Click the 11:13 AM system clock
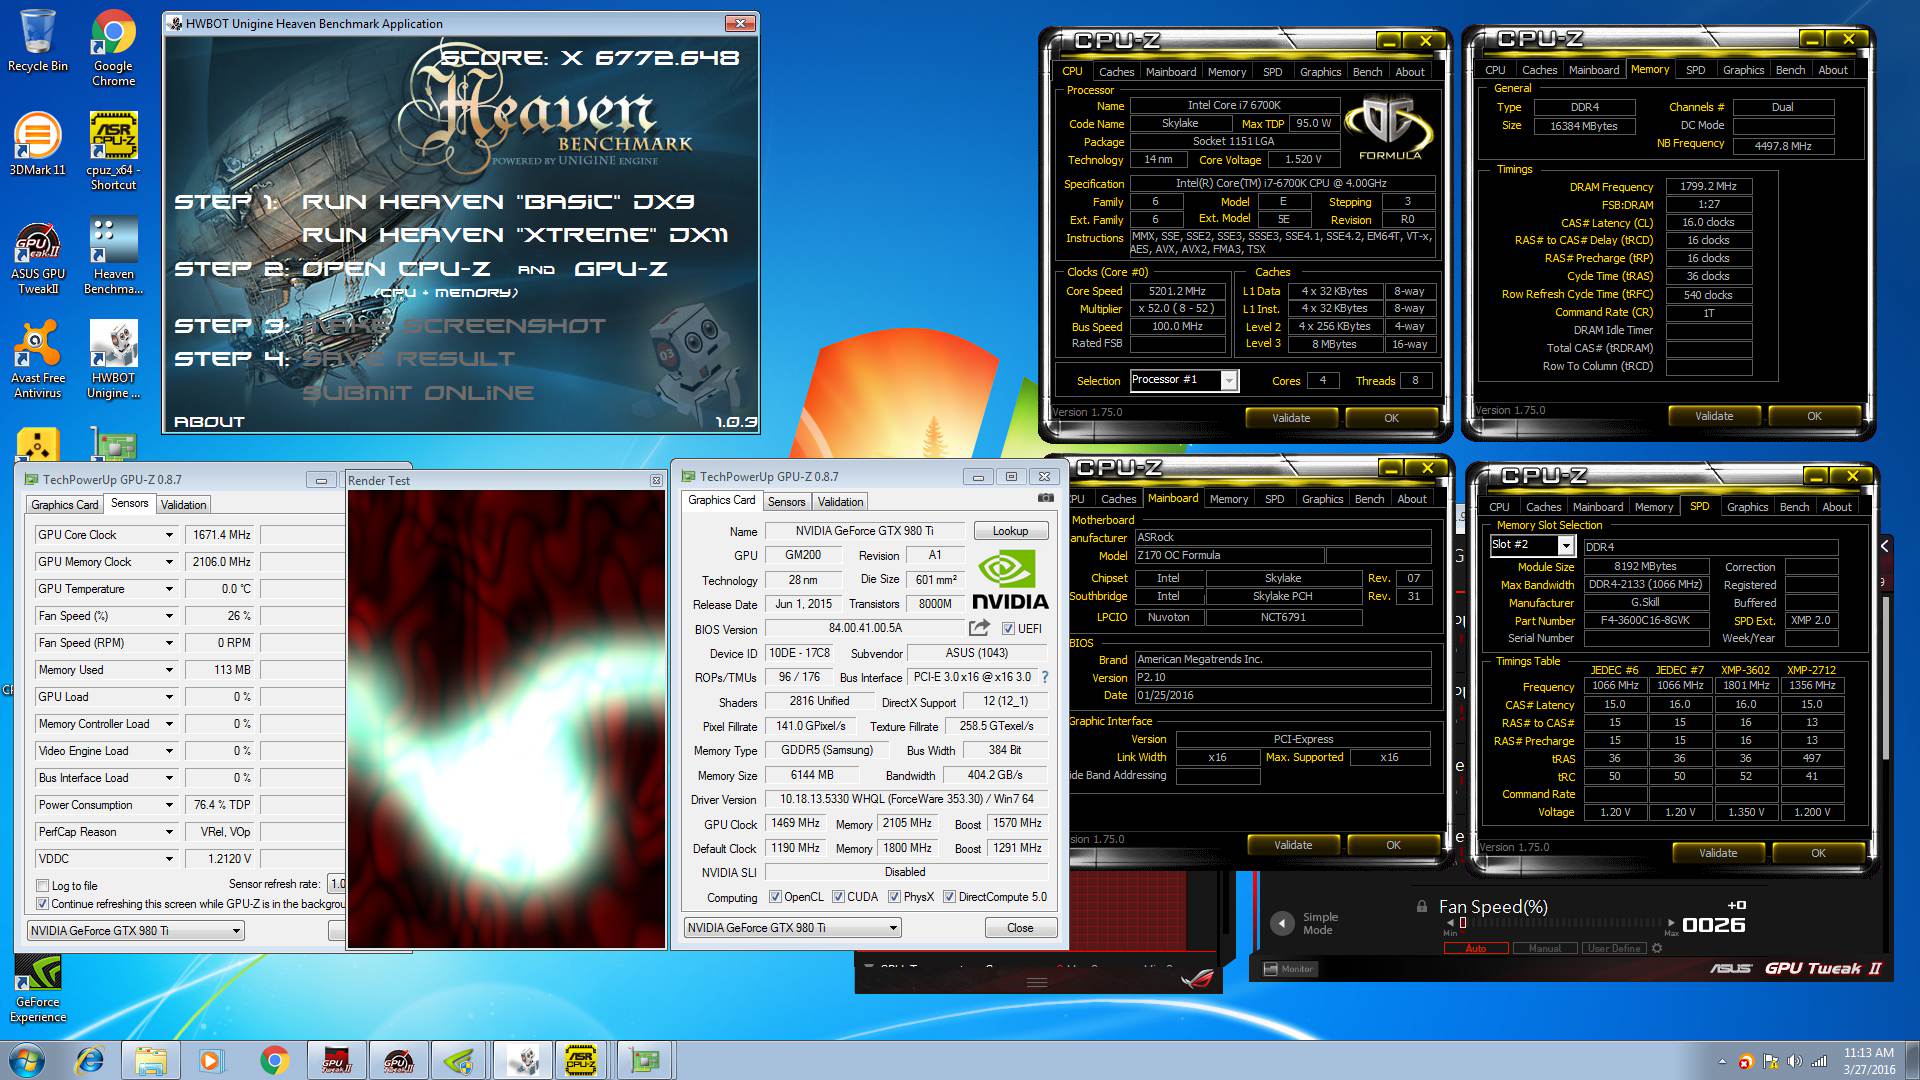The image size is (1920, 1080). click(x=1868, y=1053)
